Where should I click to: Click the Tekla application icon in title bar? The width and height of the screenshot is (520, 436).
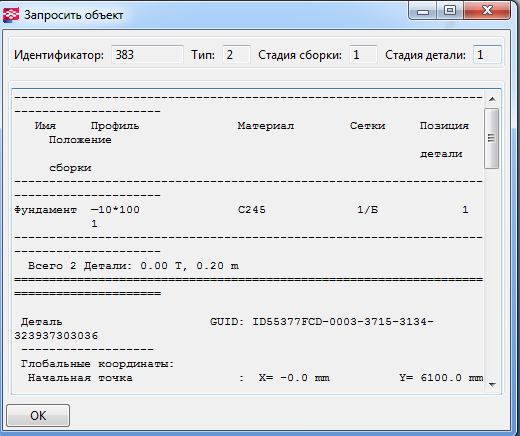[x=11, y=15]
